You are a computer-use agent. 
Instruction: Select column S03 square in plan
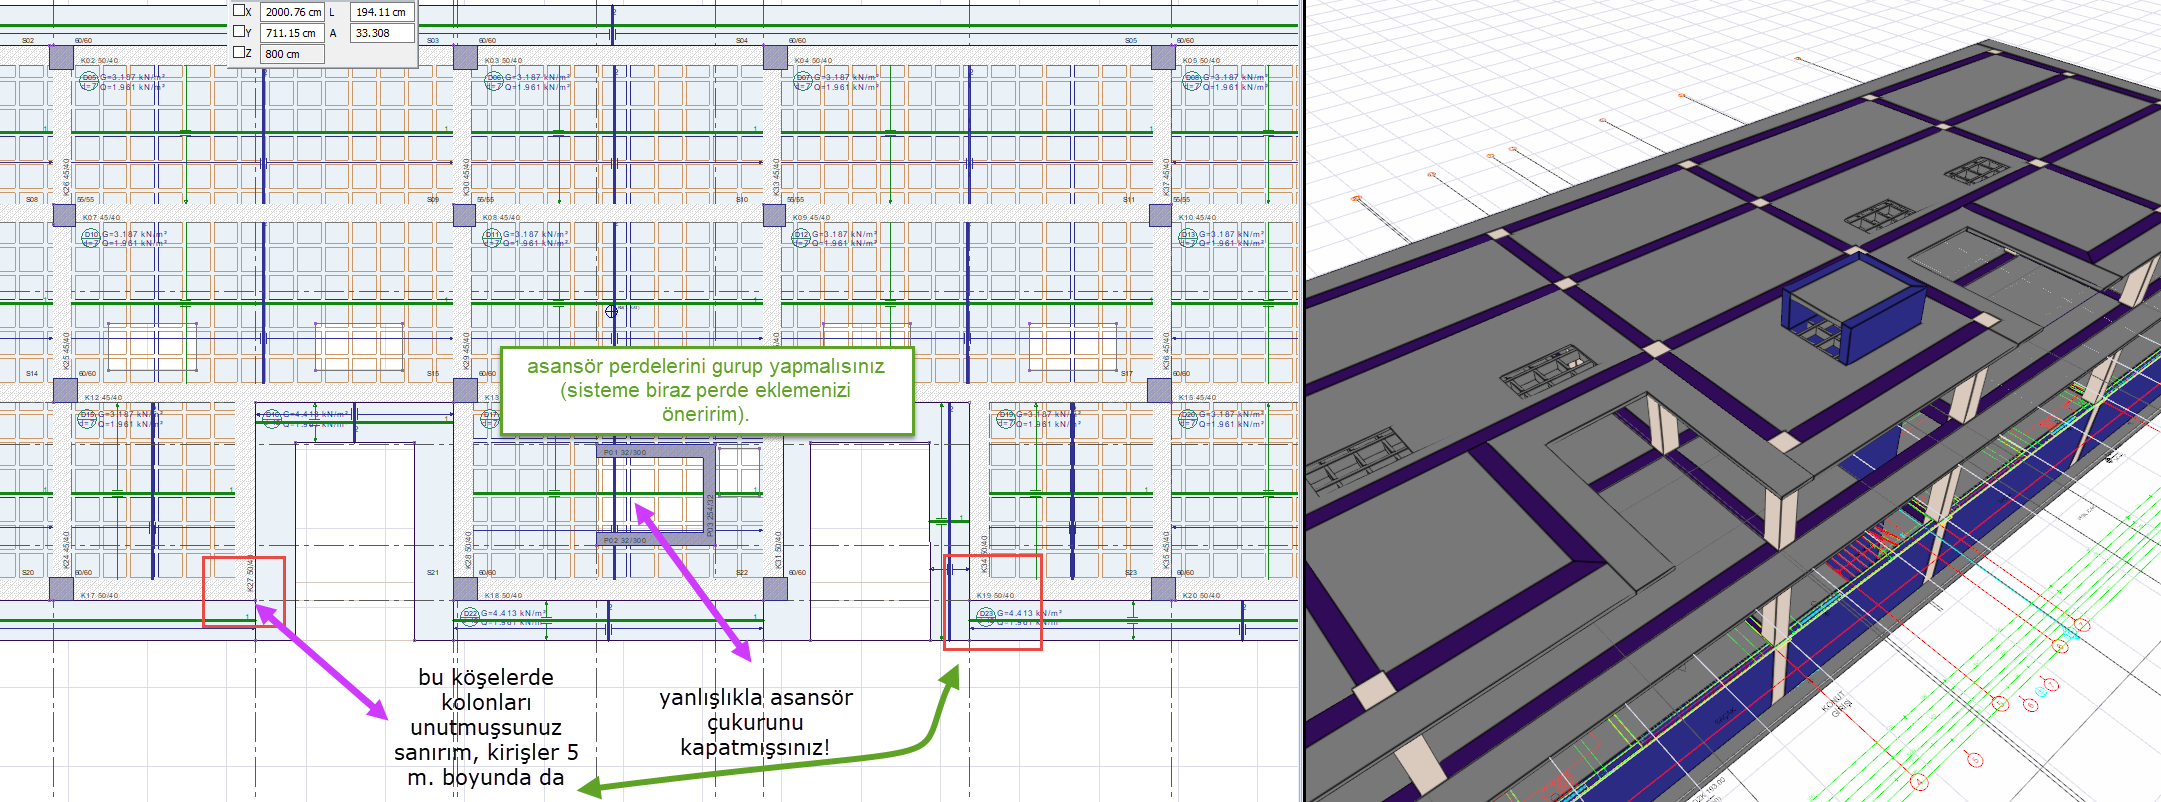click(465, 56)
